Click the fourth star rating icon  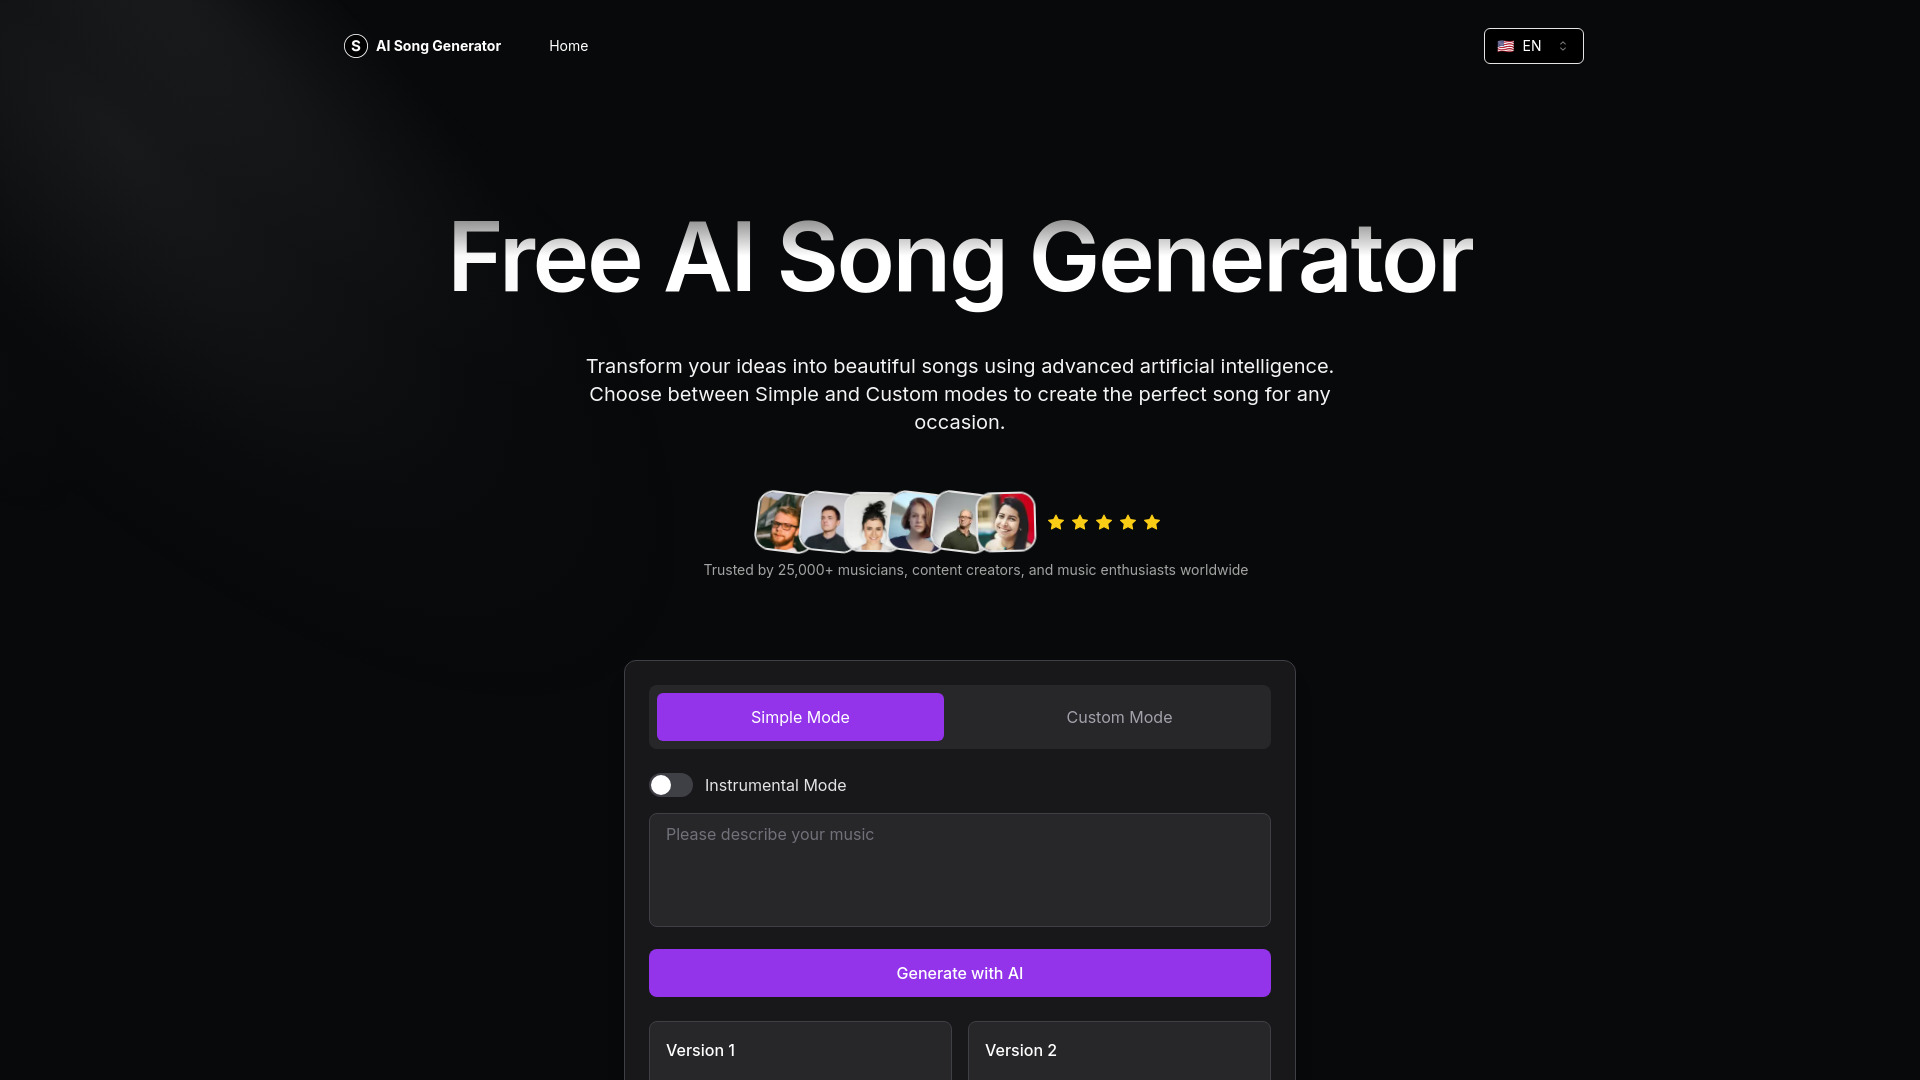(1127, 522)
